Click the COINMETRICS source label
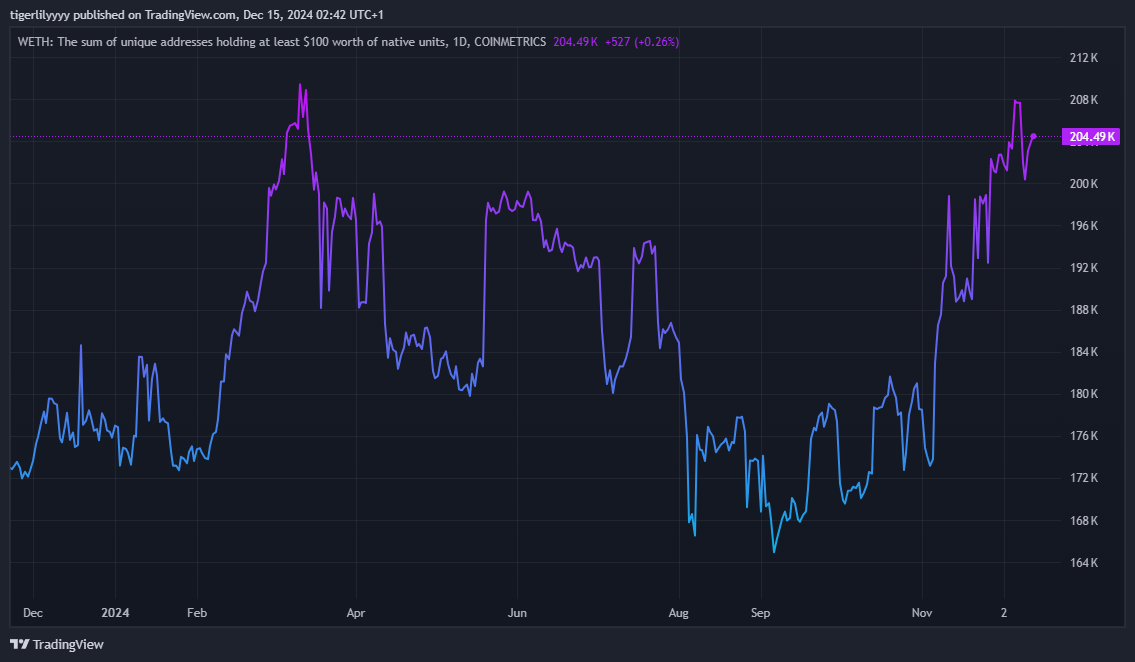 tap(510, 42)
